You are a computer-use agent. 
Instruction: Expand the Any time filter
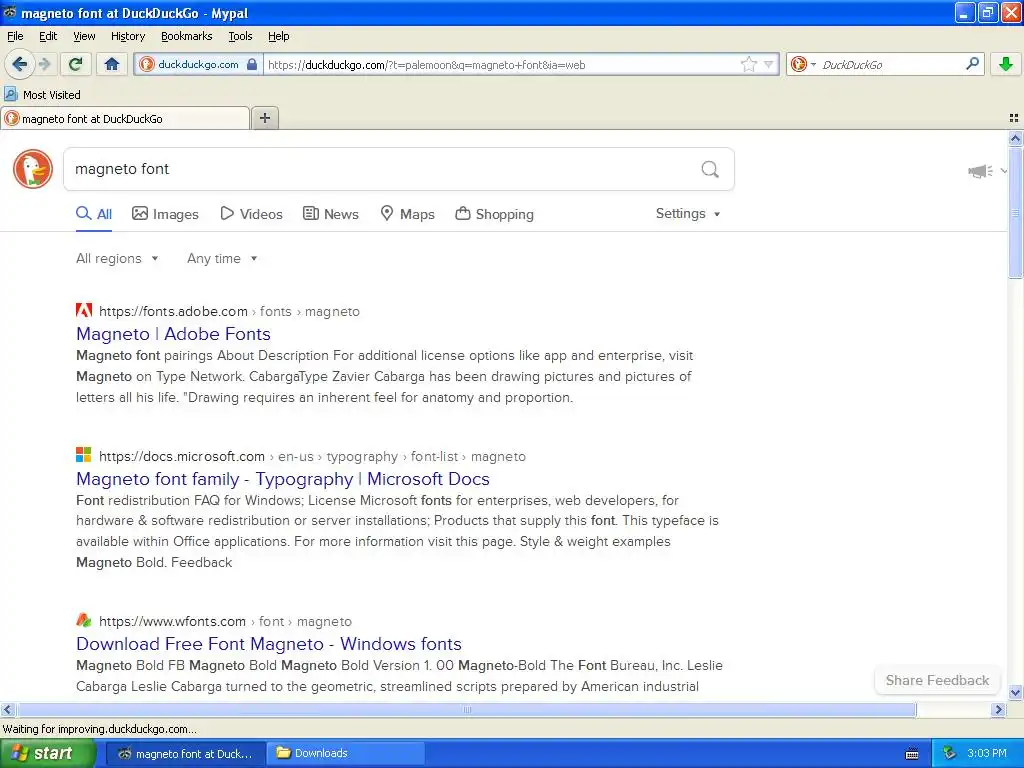222,259
